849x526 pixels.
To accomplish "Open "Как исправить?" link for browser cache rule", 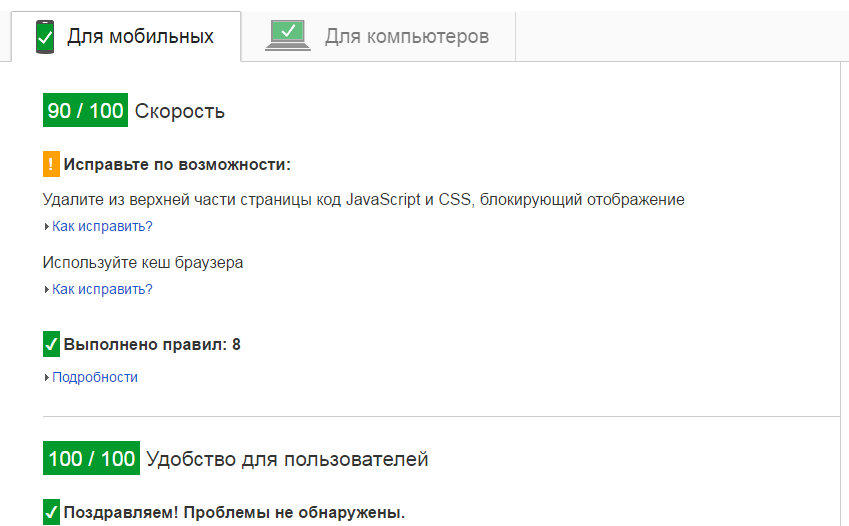I will [x=102, y=289].
